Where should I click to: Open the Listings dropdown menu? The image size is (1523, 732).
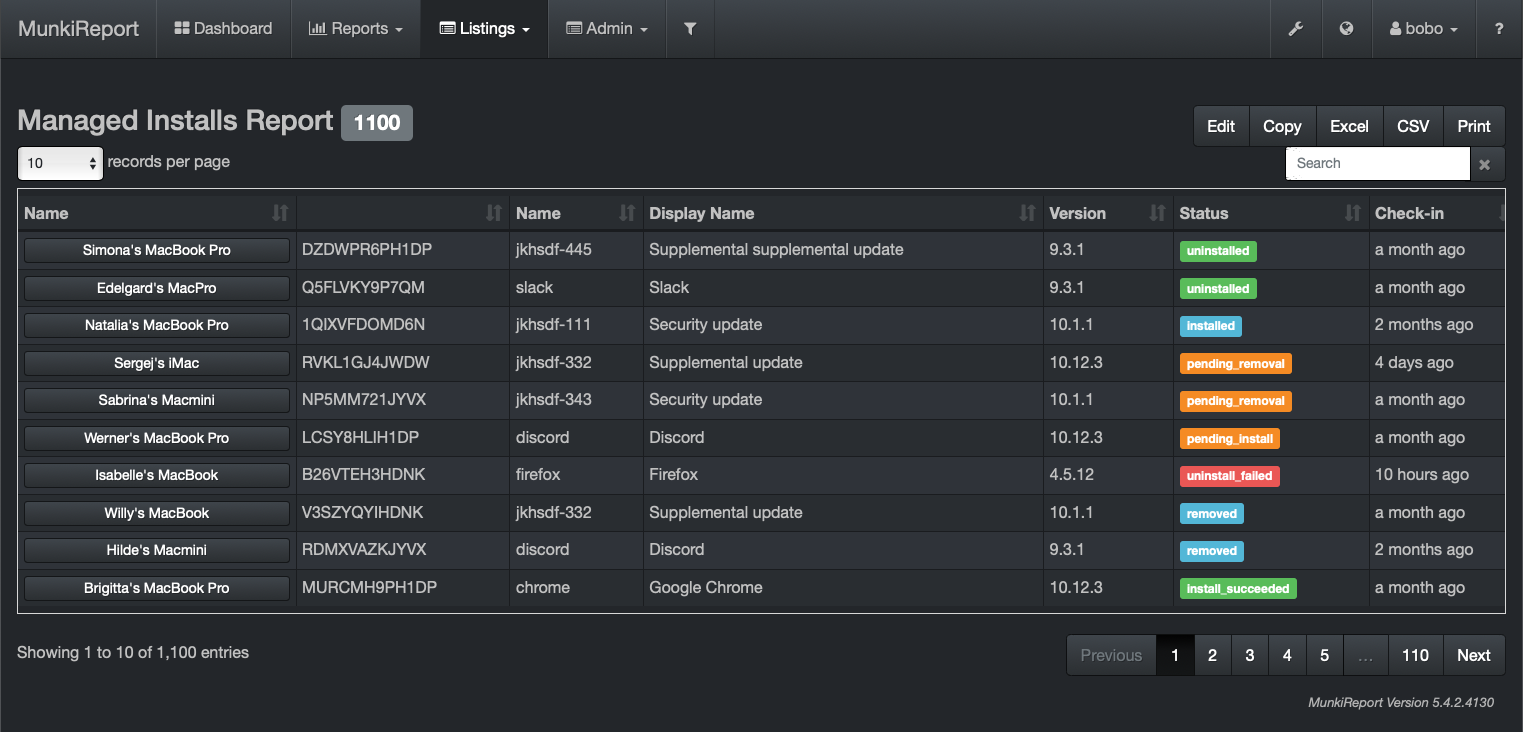coord(484,28)
